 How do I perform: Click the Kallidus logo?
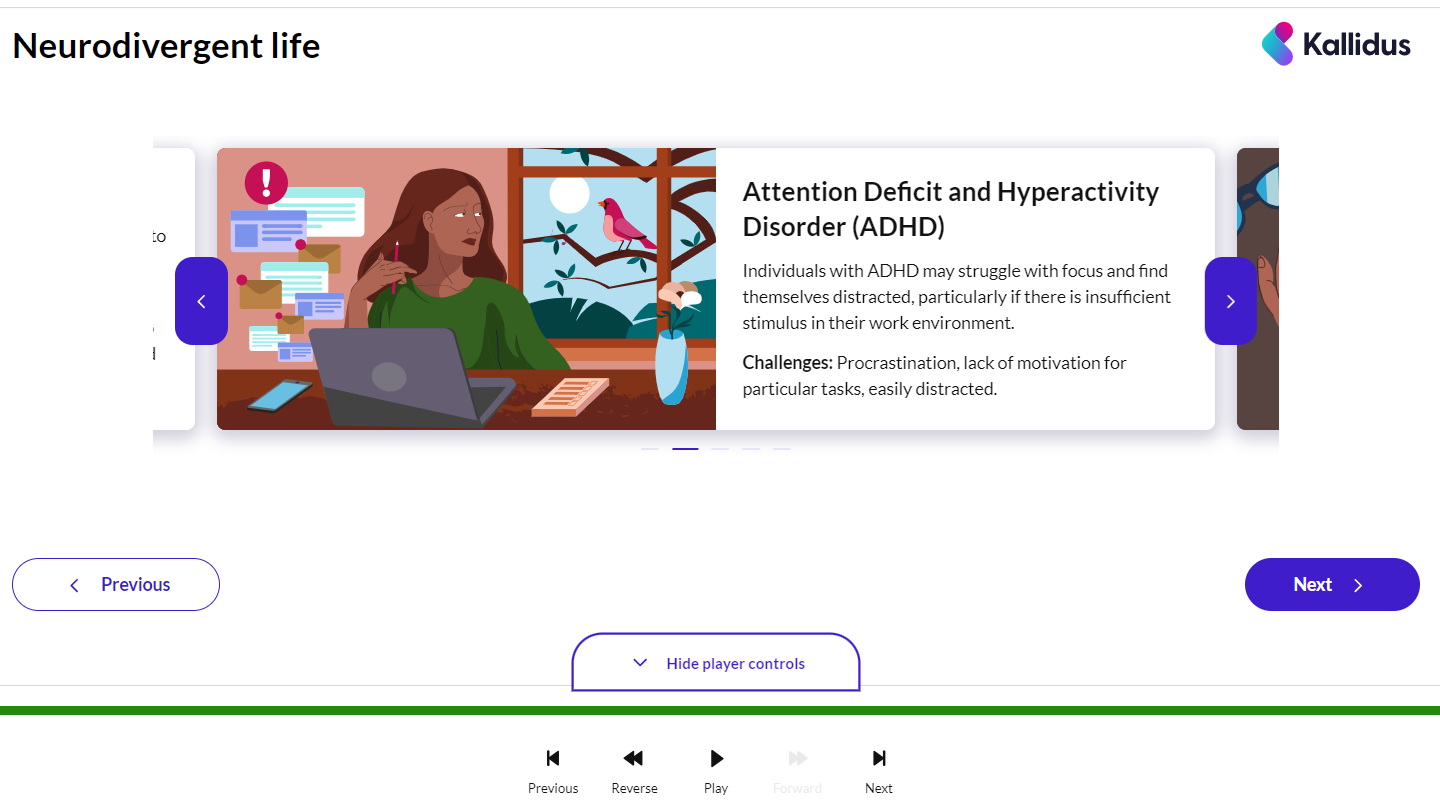[1336, 44]
